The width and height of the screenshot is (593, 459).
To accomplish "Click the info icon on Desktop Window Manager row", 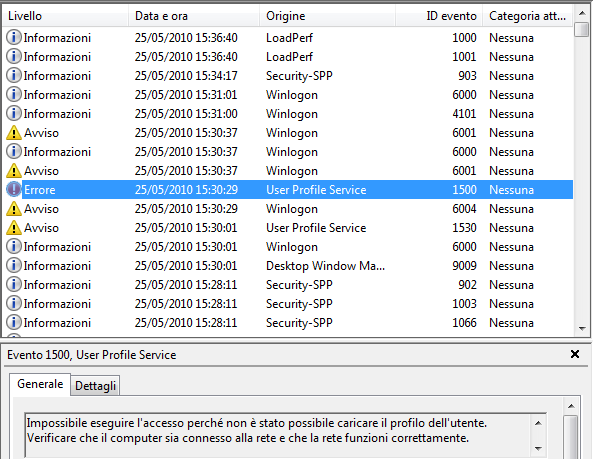I will pyautogui.click(x=14, y=265).
